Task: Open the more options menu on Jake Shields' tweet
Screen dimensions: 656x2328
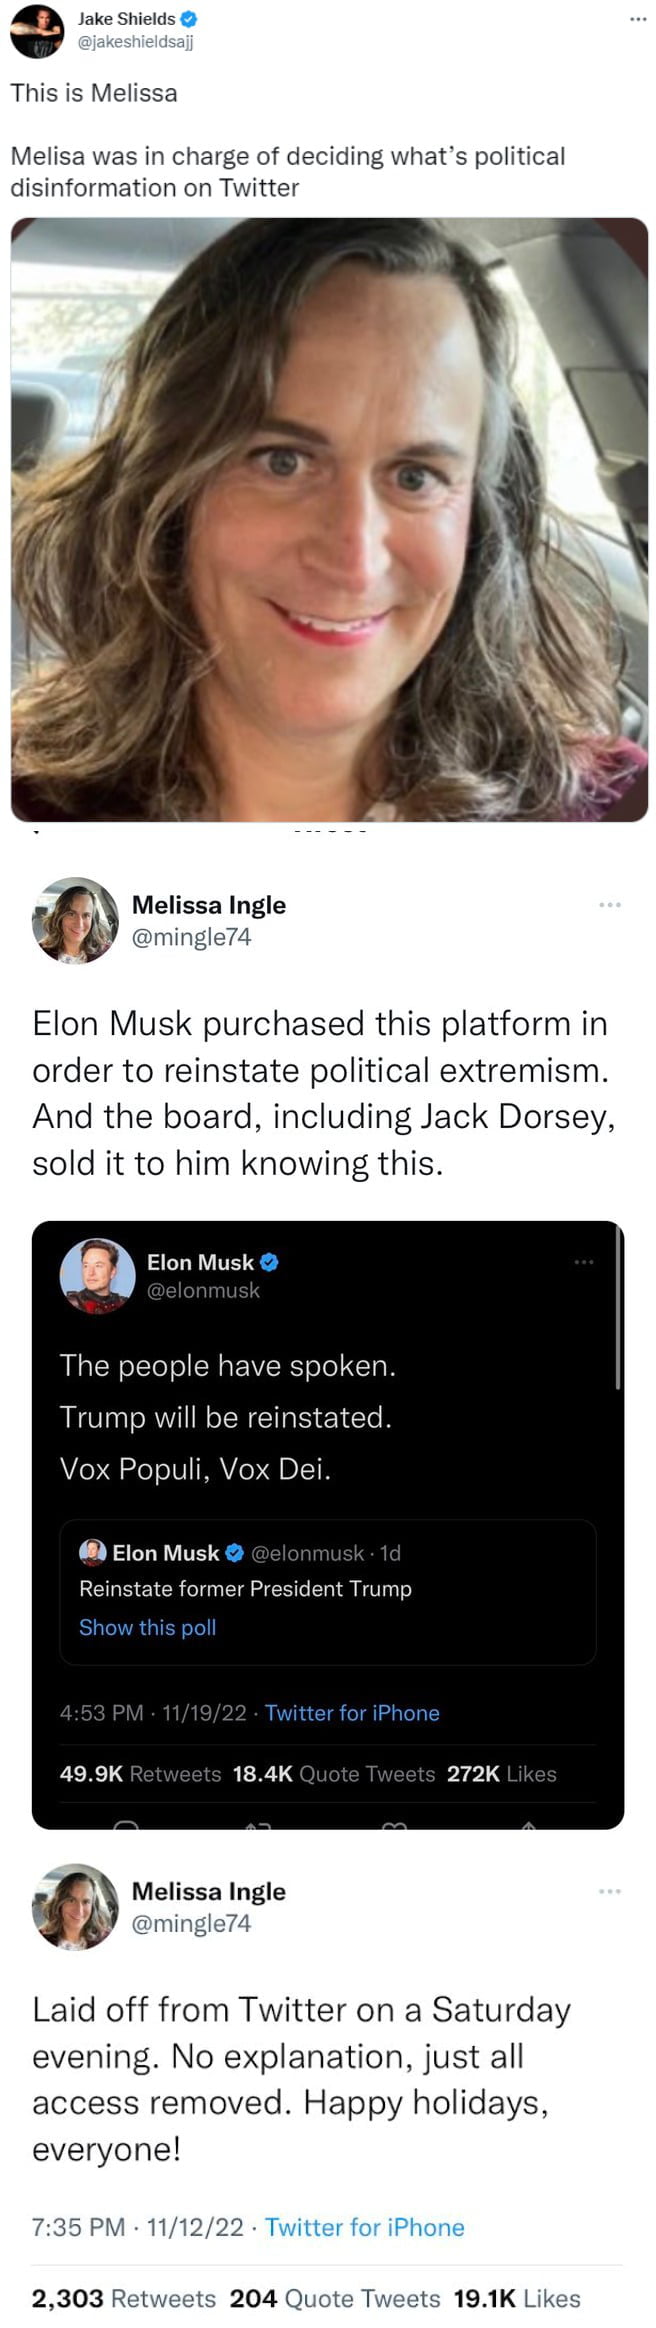Action: click(x=637, y=19)
